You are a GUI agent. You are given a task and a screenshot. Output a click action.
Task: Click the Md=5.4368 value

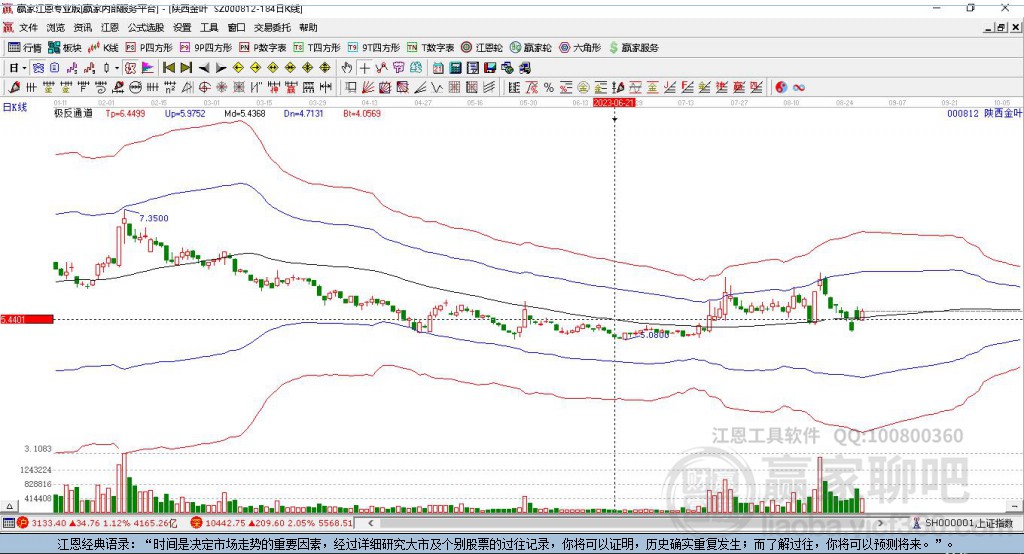click(245, 113)
